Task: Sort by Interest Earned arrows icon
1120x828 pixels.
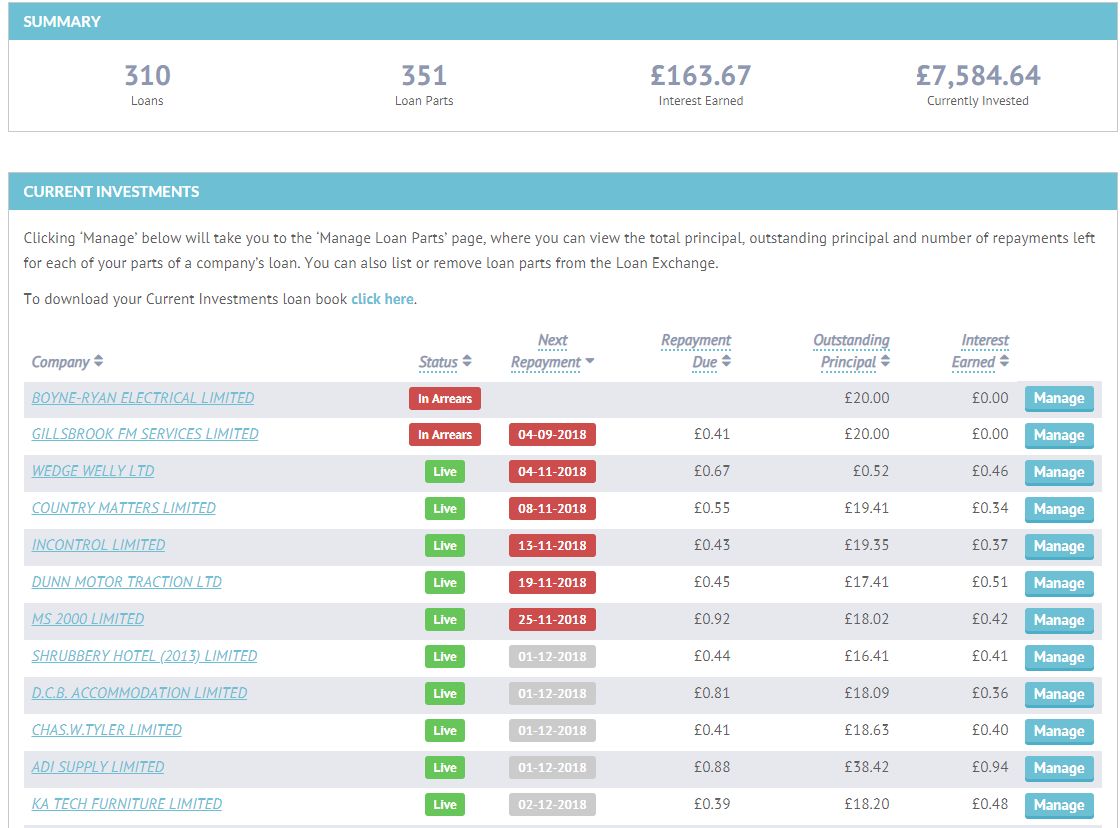Action: (1004, 361)
